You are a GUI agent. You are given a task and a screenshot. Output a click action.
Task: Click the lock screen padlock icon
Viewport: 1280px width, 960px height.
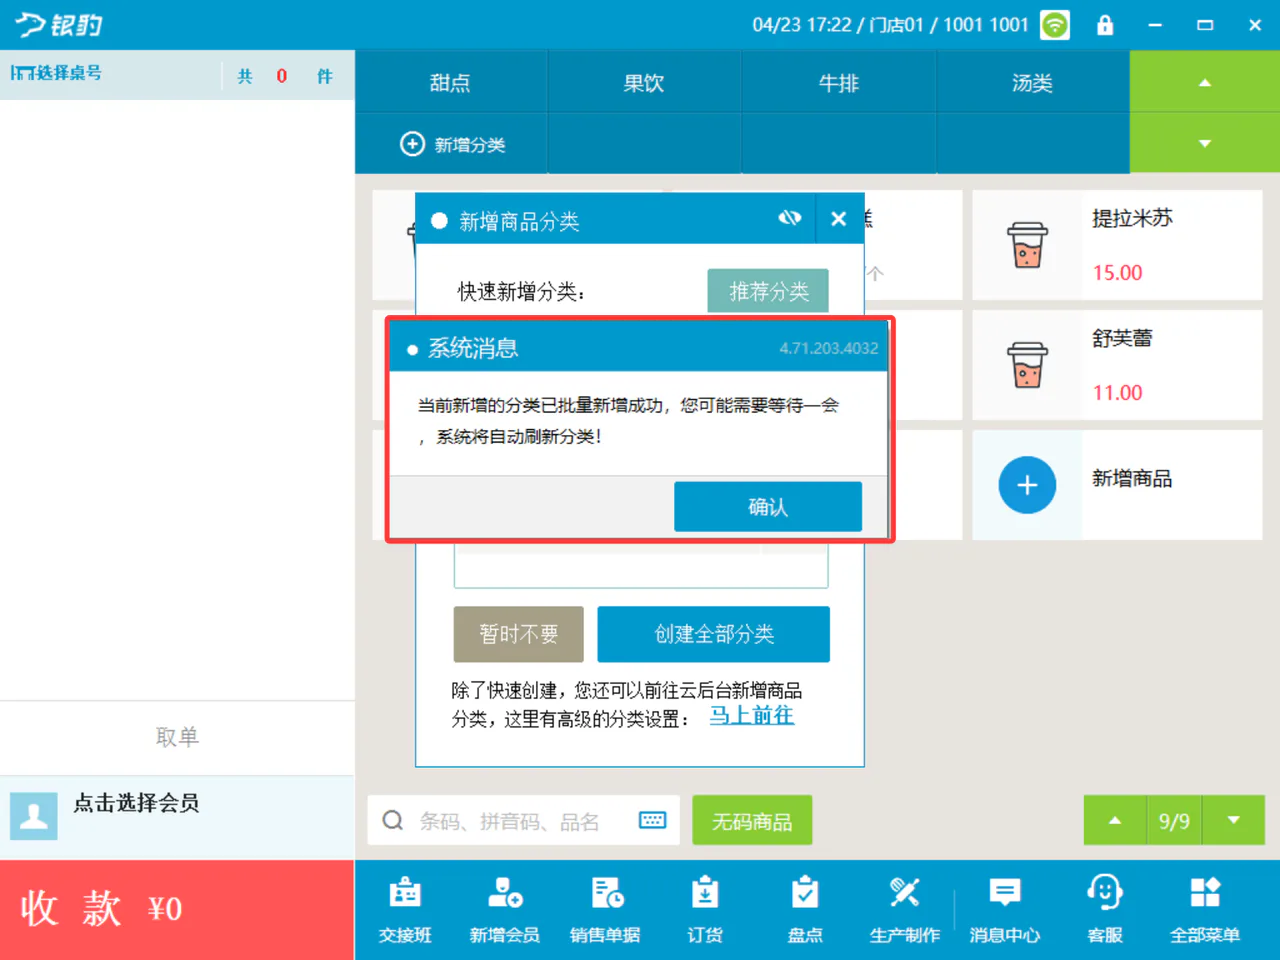[x=1105, y=25]
